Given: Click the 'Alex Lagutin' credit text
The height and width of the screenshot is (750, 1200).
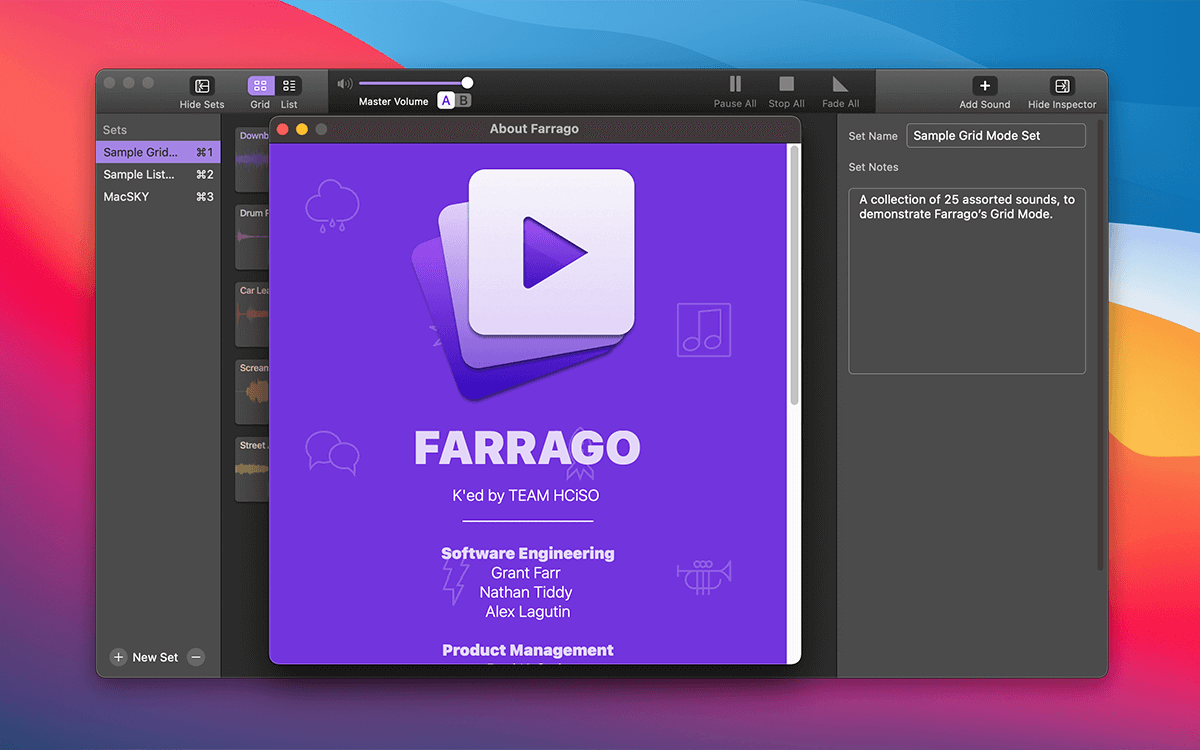Looking at the screenshot, I should [528, 612].
